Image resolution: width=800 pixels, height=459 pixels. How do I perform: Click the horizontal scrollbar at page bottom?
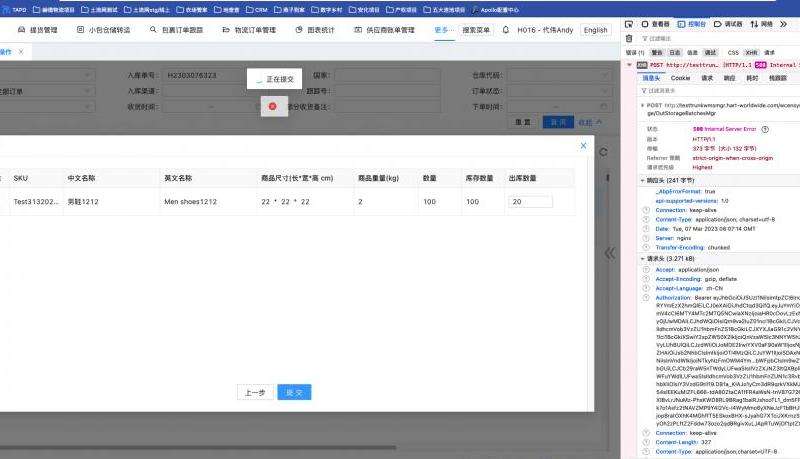(198, 447)
